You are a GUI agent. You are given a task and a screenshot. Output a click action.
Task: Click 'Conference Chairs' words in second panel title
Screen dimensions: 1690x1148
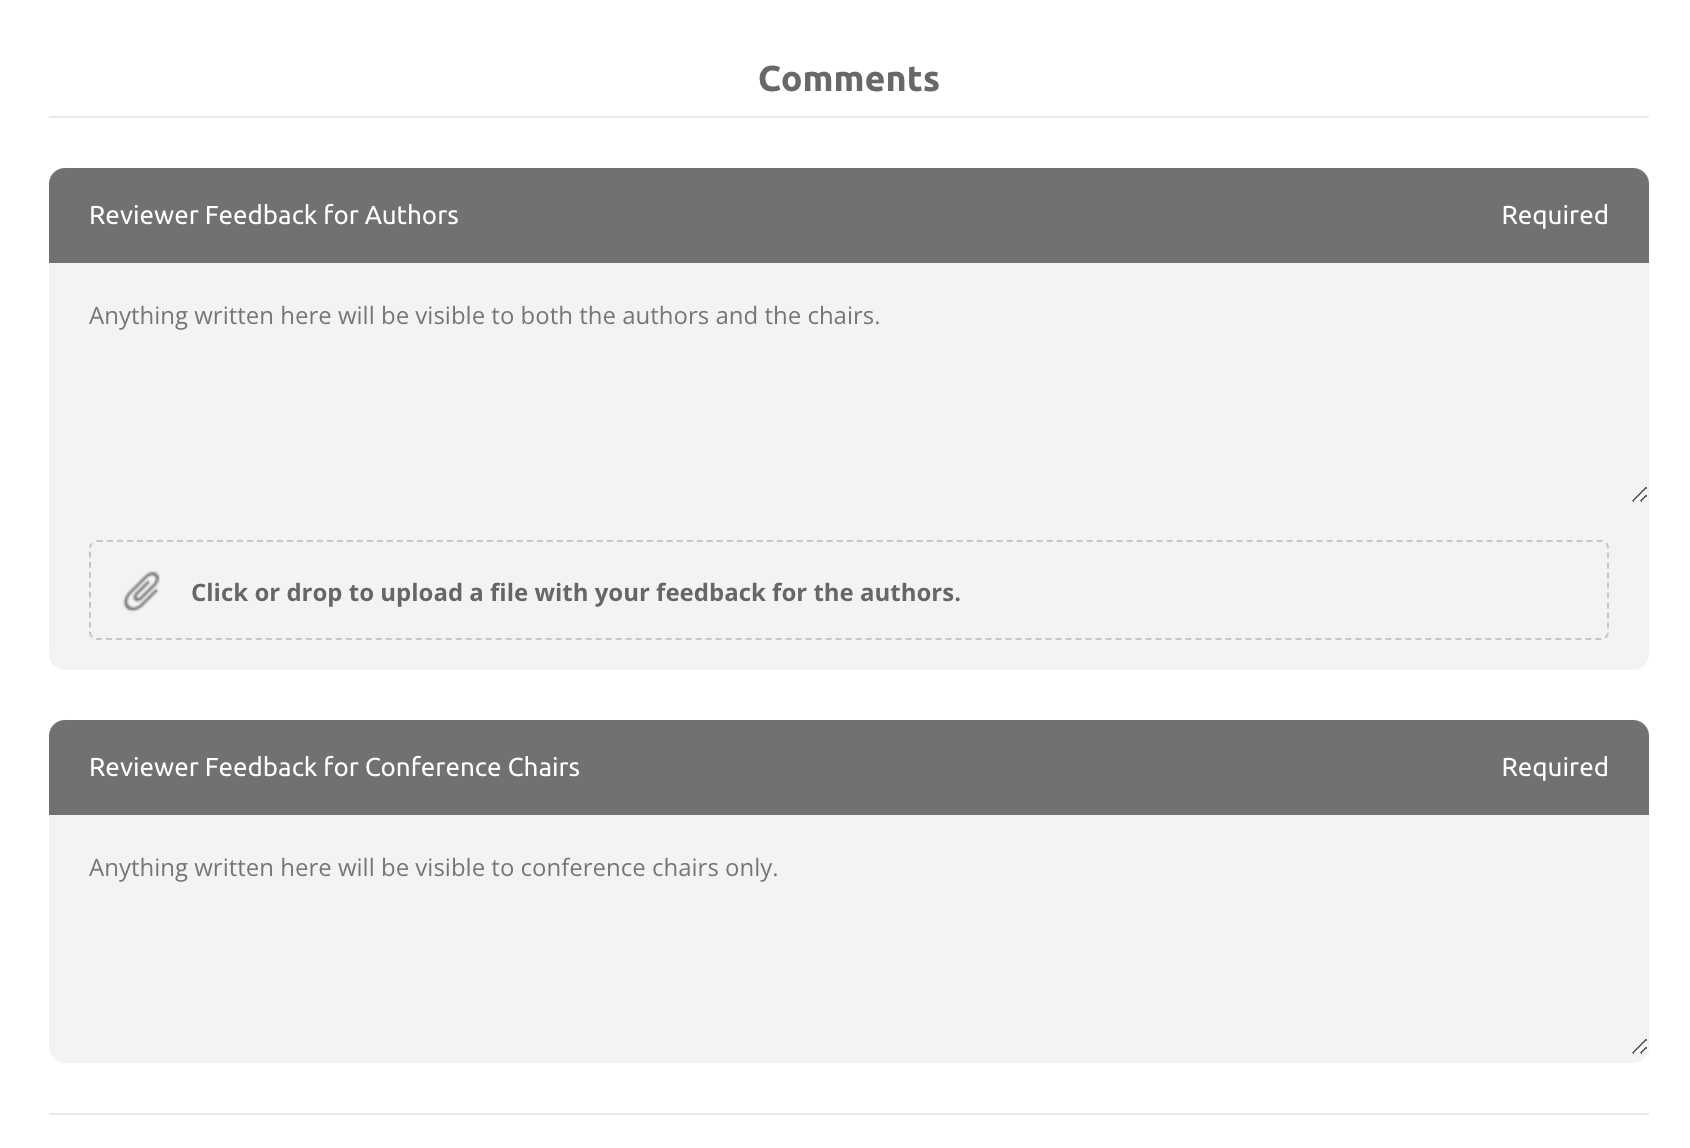click(x=472, y=767)
